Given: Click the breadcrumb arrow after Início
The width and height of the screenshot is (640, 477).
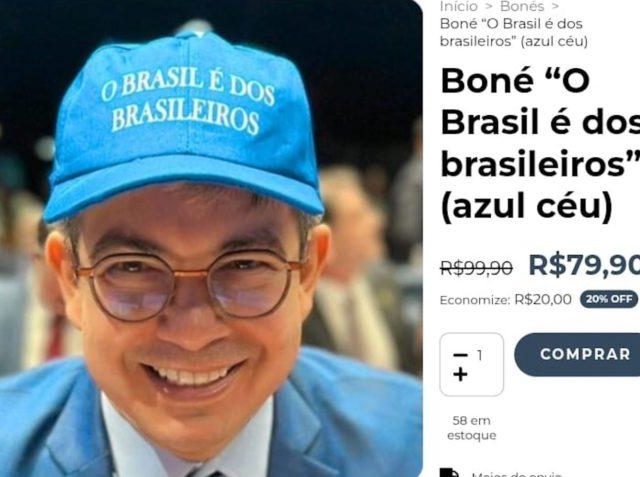Looking at the screenshot, I should click(489, 6).
